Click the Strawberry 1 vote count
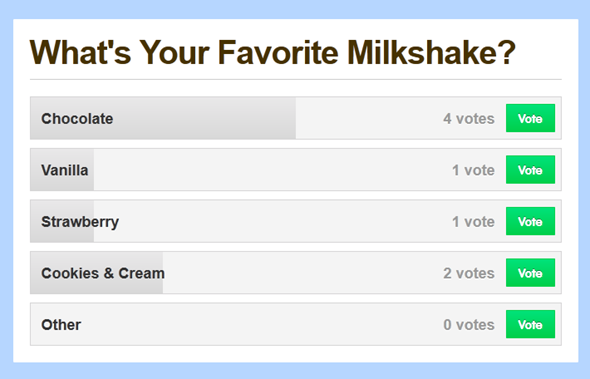 pyautogui.click(x=473, y=222)
